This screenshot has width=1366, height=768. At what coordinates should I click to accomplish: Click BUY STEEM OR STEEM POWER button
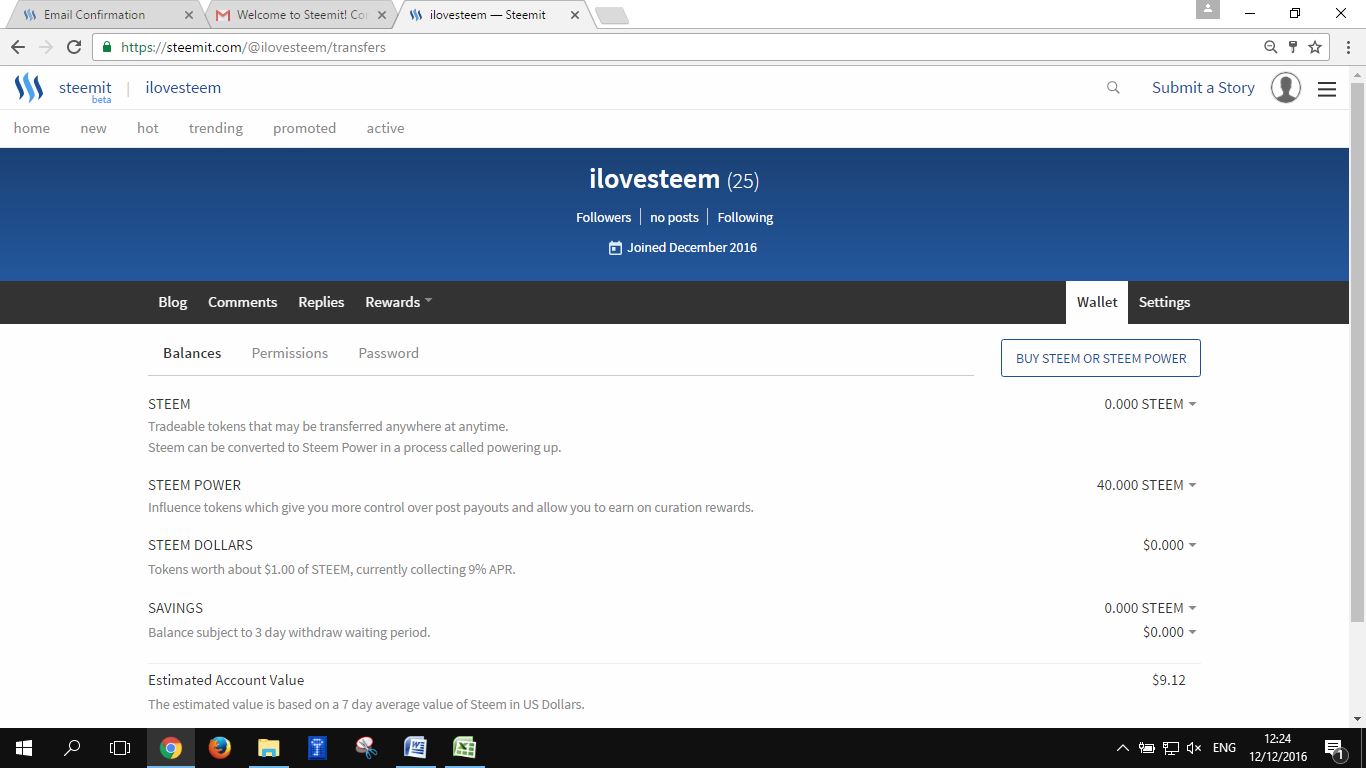pos(1101,358)
